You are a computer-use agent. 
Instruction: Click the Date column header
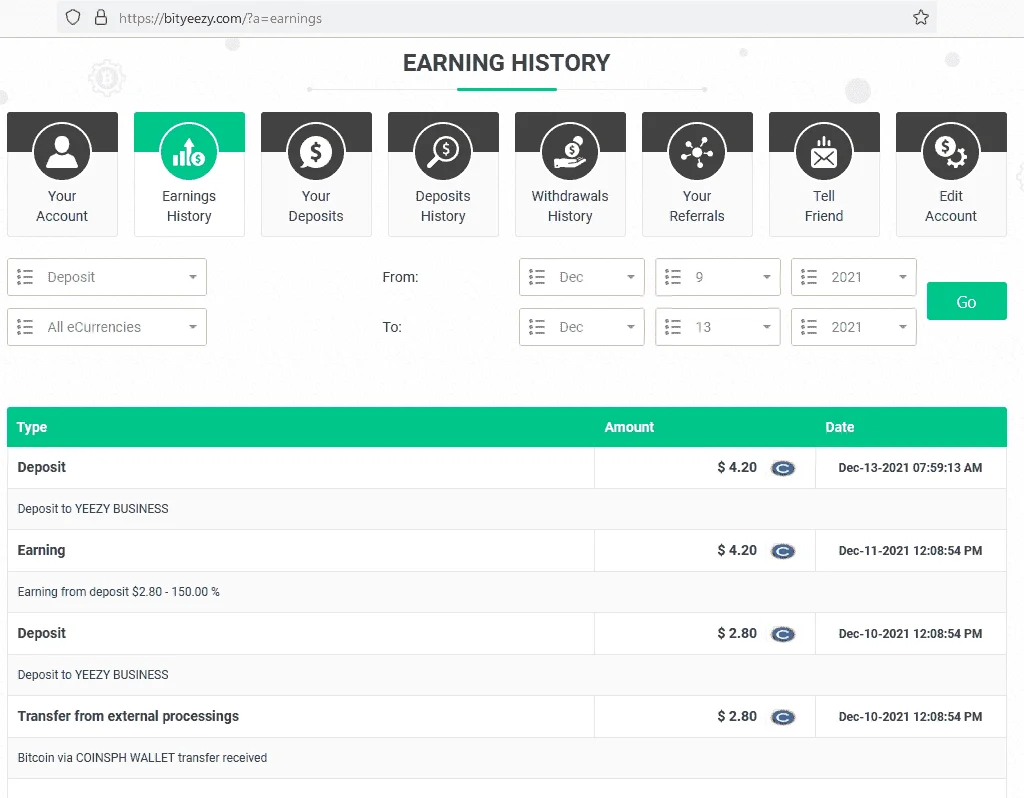840,427
